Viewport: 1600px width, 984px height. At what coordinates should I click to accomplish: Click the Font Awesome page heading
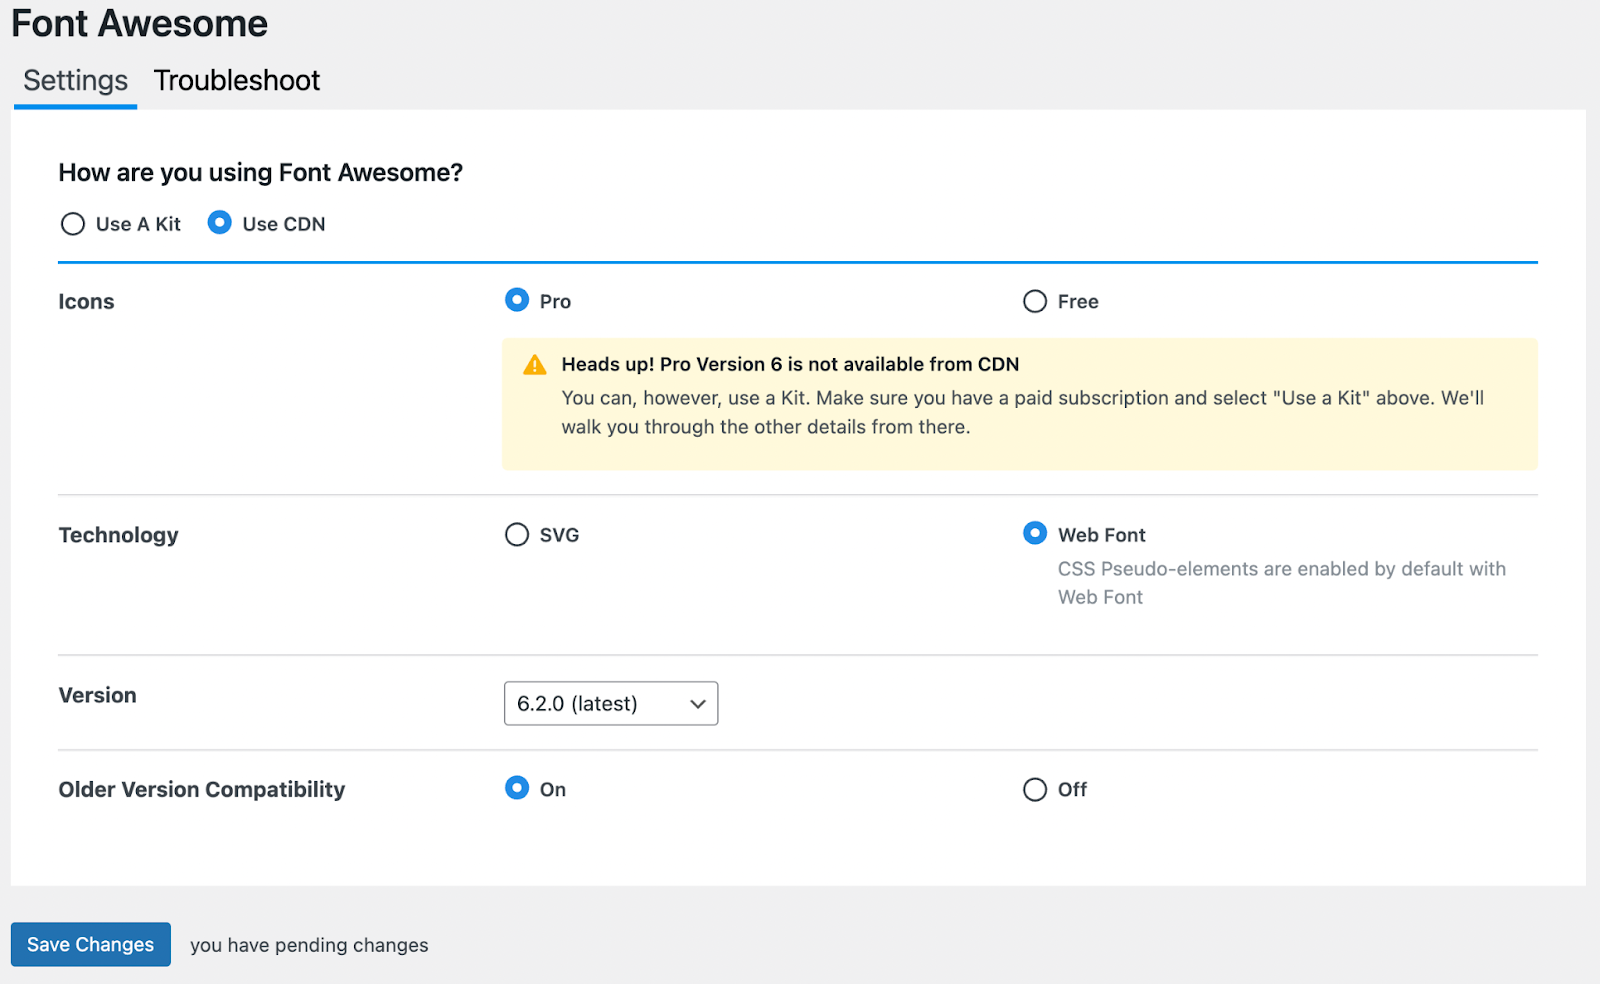[x=140, y=24]
